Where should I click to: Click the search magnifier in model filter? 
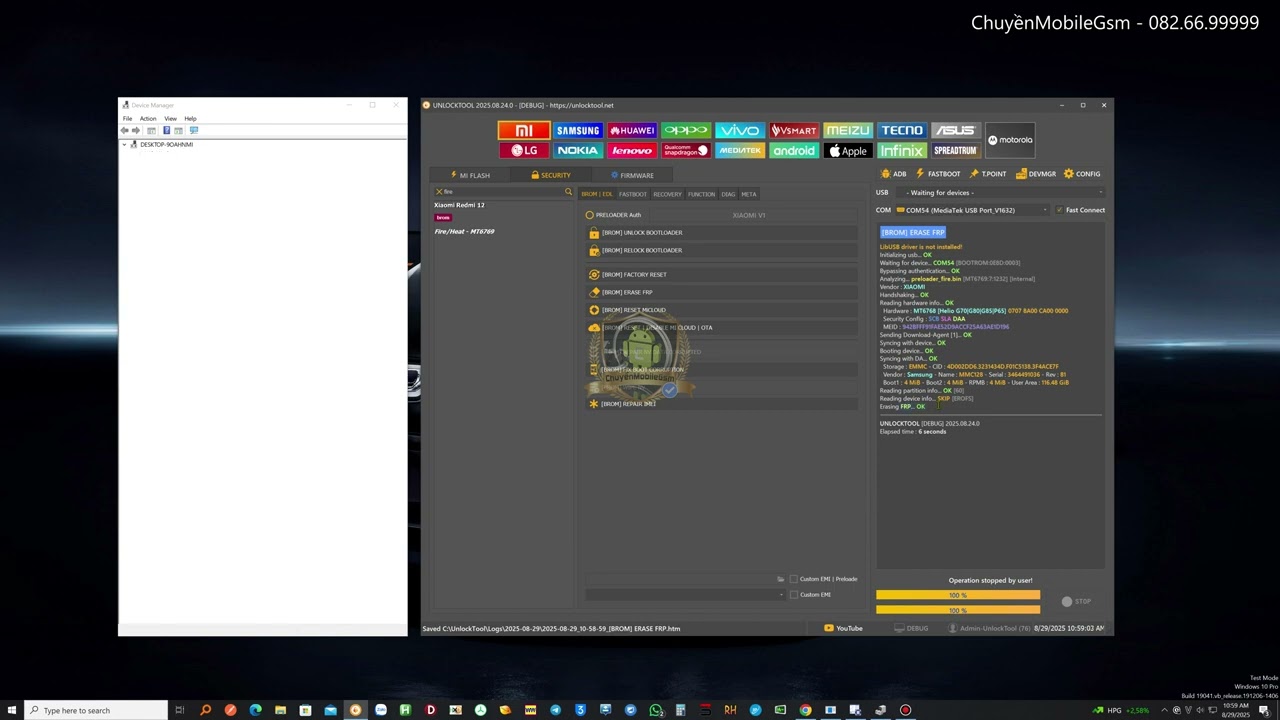pyautogui.click(x=568, y=191)
